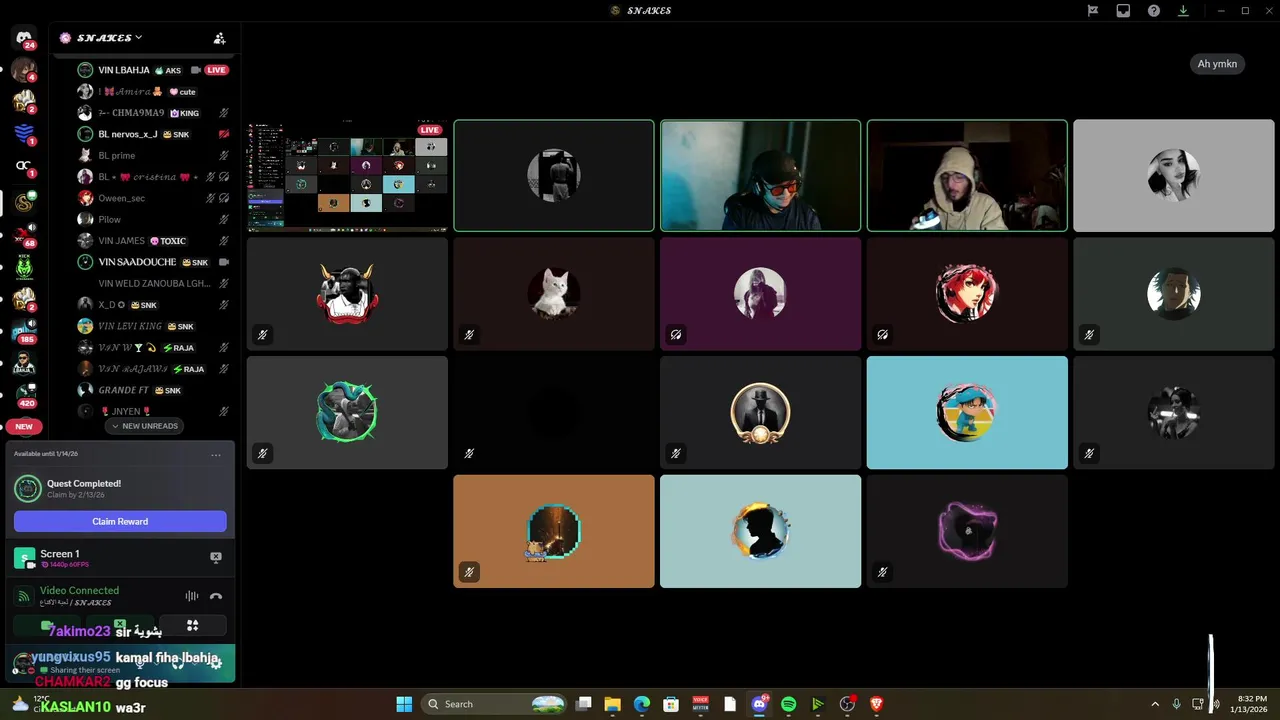Select the server with the 420 badge

[24, 395]
